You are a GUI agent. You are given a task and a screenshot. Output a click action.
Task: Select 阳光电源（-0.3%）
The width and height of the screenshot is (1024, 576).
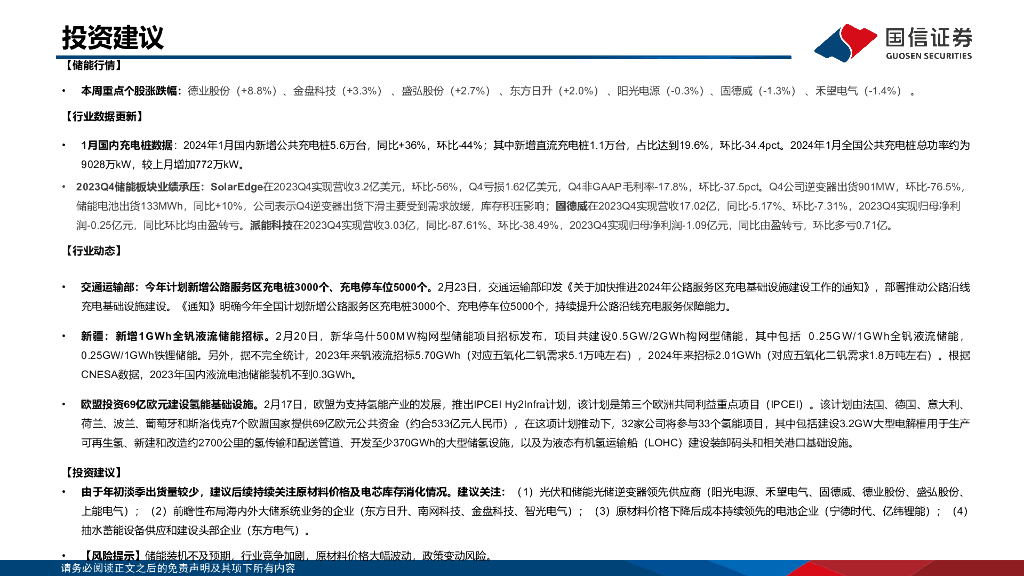click(x=660, y=91)
